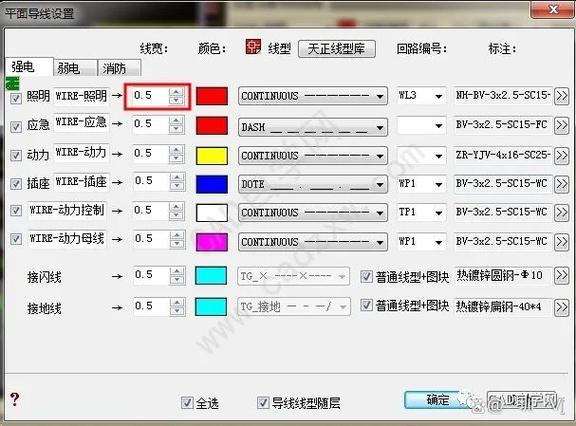Toggle the 导线线型随层 checkbox
Viewport: 576px width, 426px height.
[x=263, y=402]
